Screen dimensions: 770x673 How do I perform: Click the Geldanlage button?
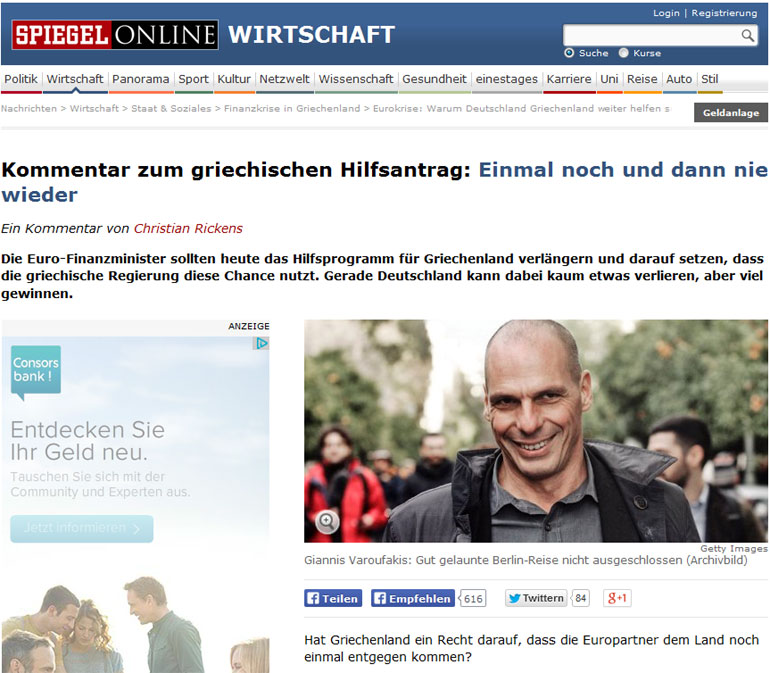(731, 112)
